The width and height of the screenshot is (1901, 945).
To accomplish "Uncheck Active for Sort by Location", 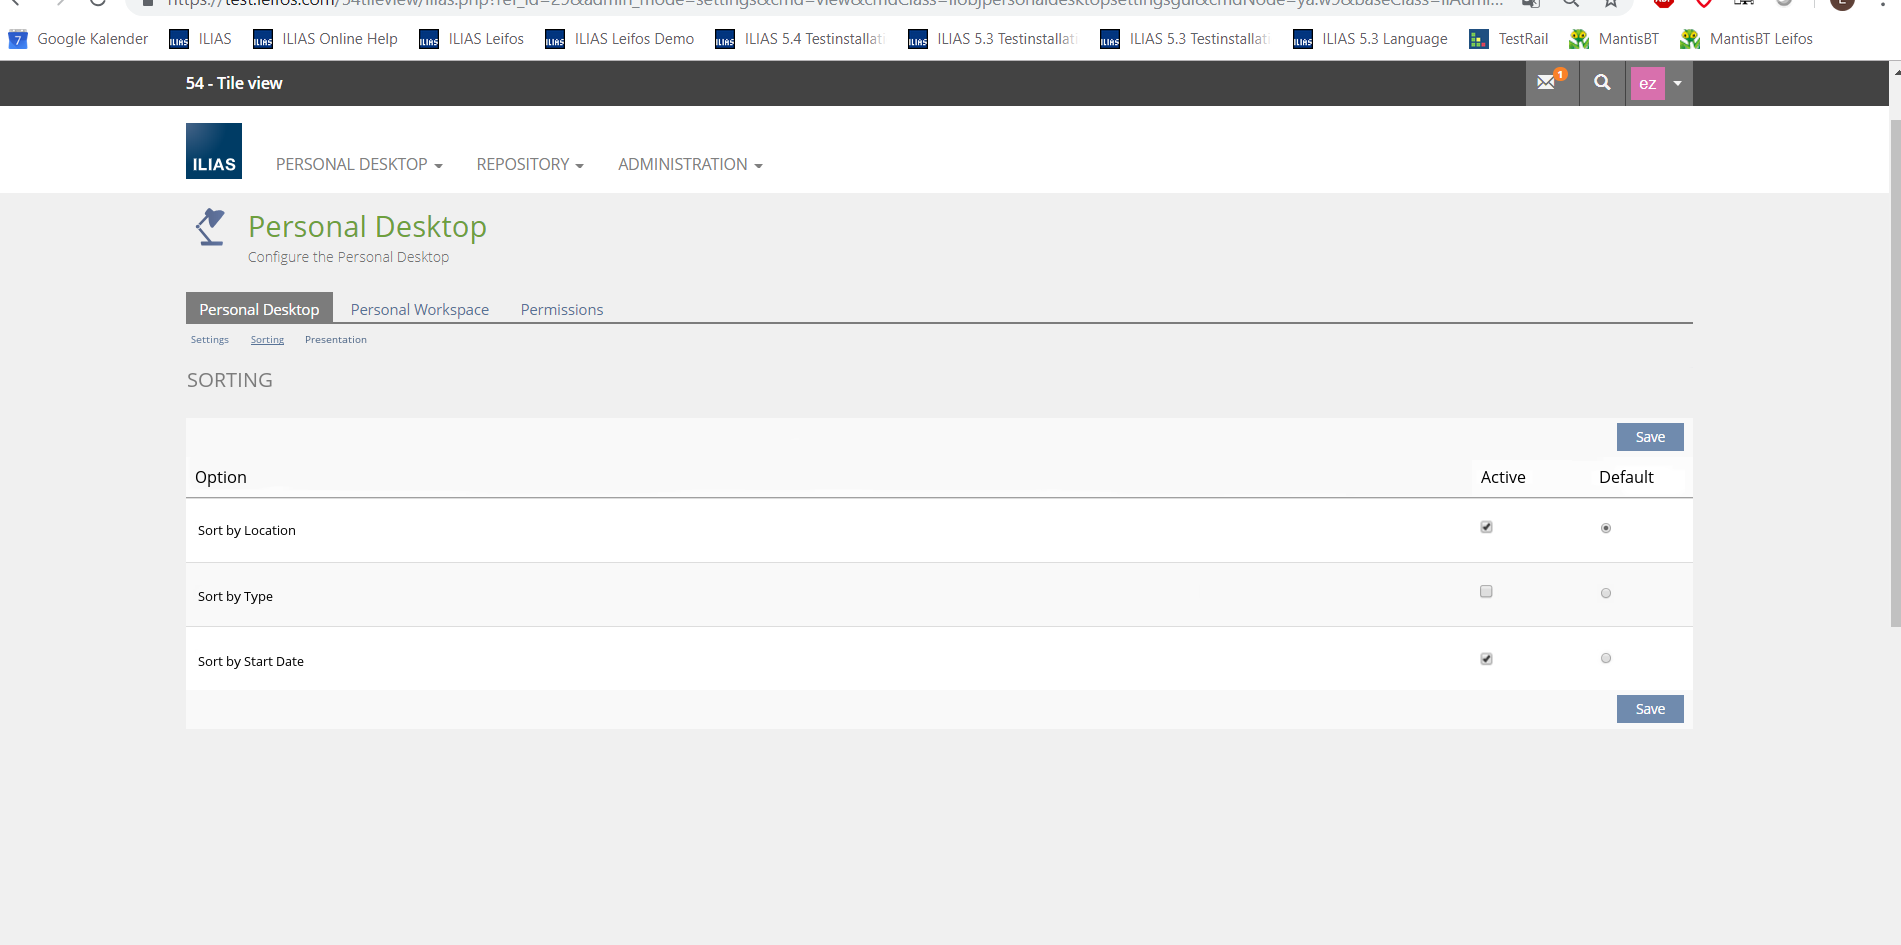I will coord(1486,527).
